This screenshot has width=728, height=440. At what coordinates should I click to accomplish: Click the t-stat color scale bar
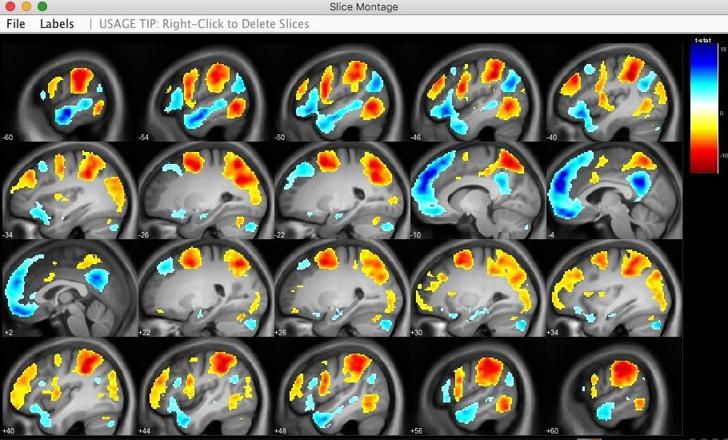pyautogui.click(x=704, y=108)
